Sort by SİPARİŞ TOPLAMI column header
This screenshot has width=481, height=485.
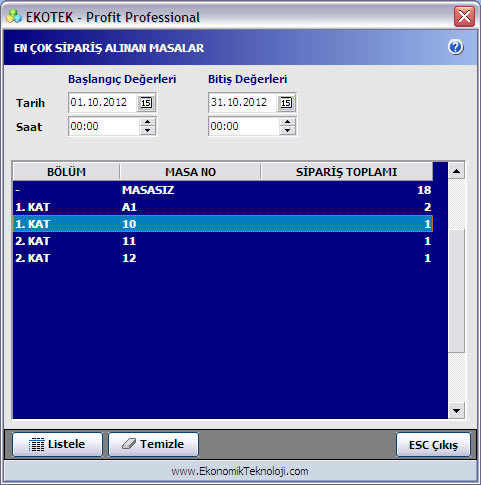click(347, 172)
